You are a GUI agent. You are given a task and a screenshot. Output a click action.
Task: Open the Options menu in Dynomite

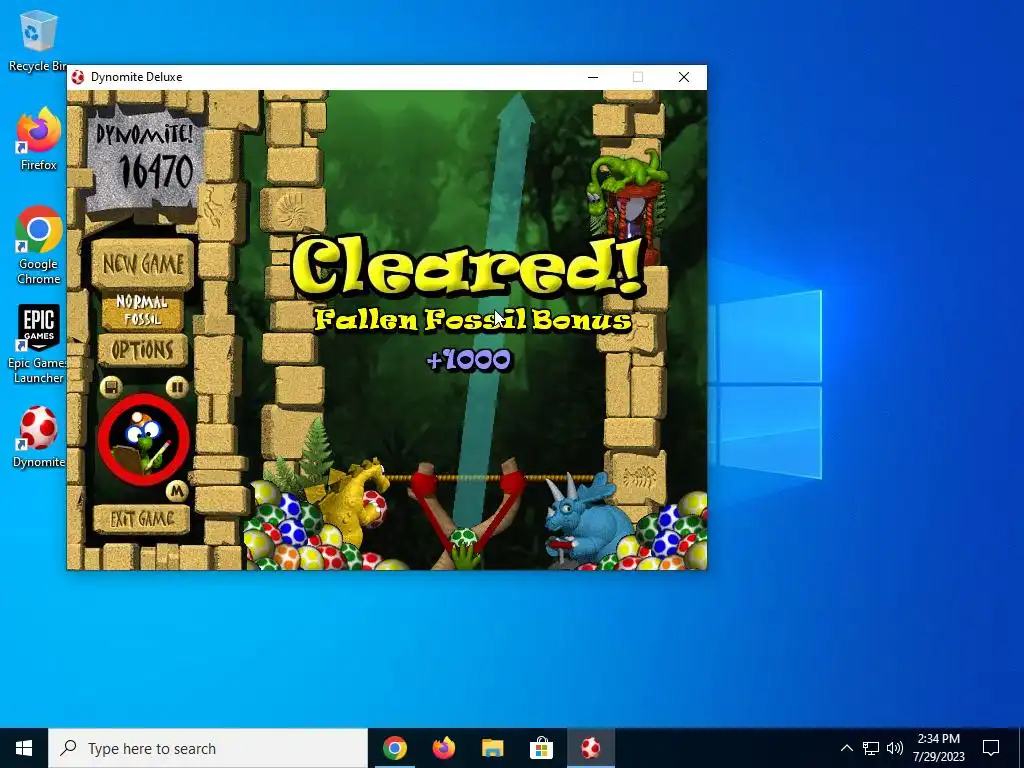pos(142,350)
